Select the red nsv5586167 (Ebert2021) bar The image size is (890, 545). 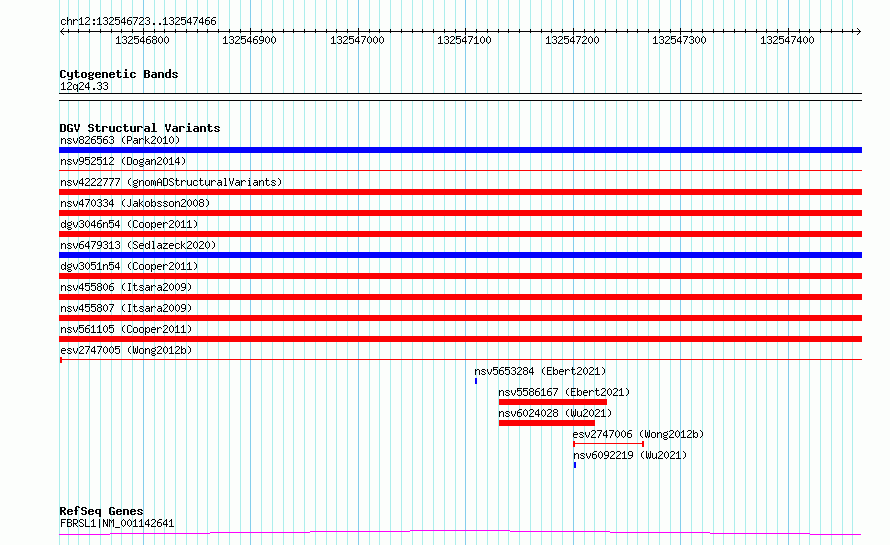tap(552, 402)
